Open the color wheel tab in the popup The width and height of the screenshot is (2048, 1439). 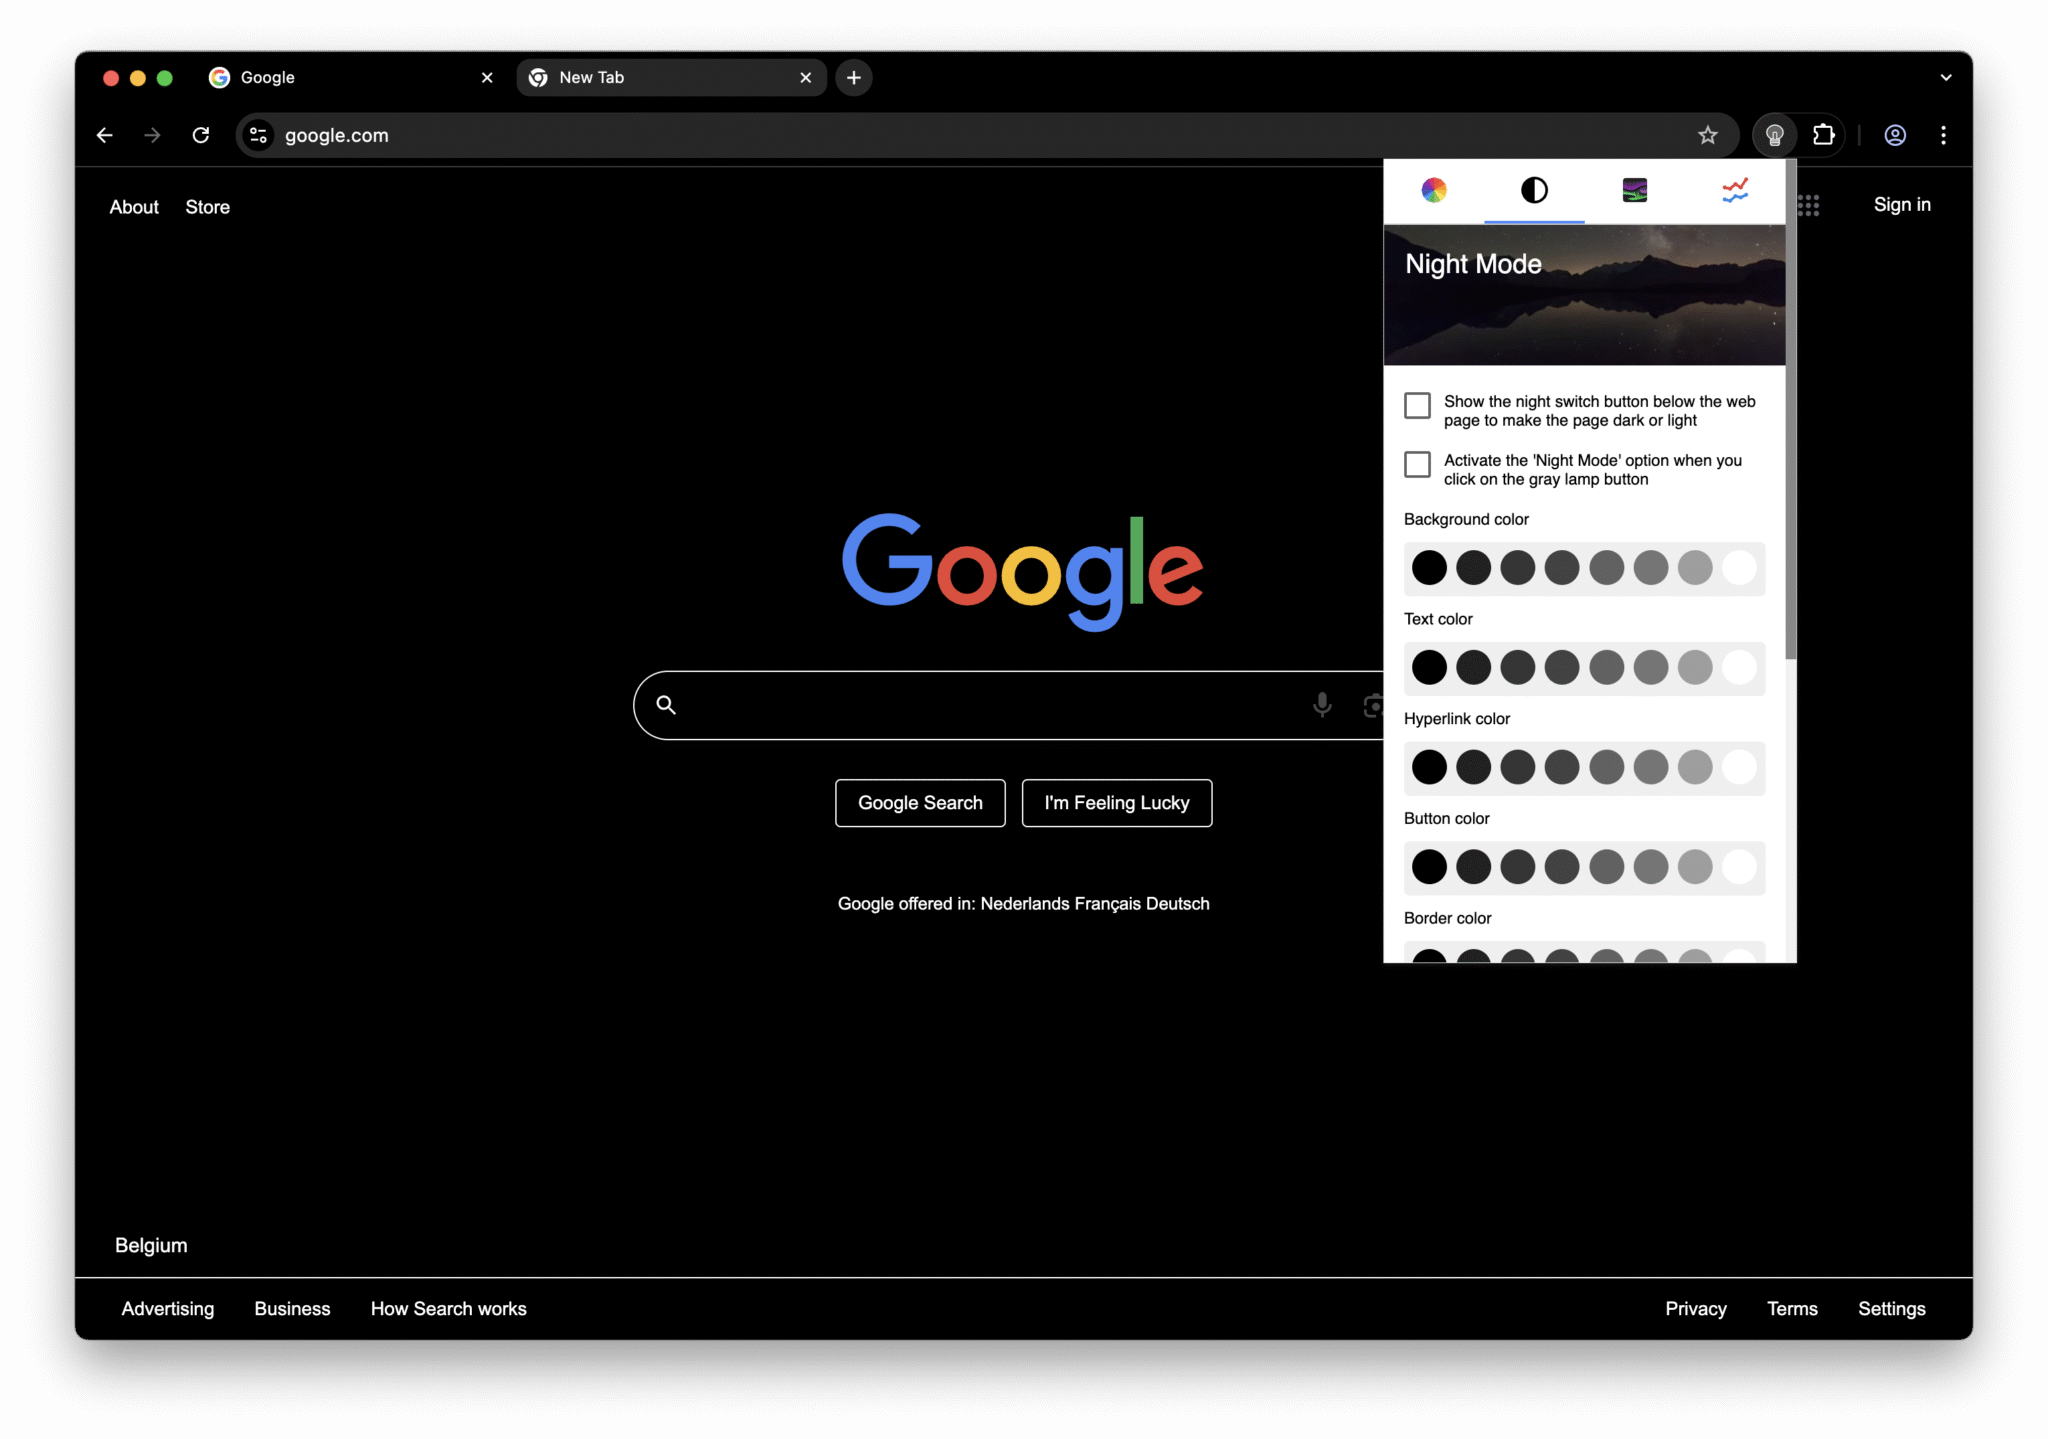coord(1434,190)
